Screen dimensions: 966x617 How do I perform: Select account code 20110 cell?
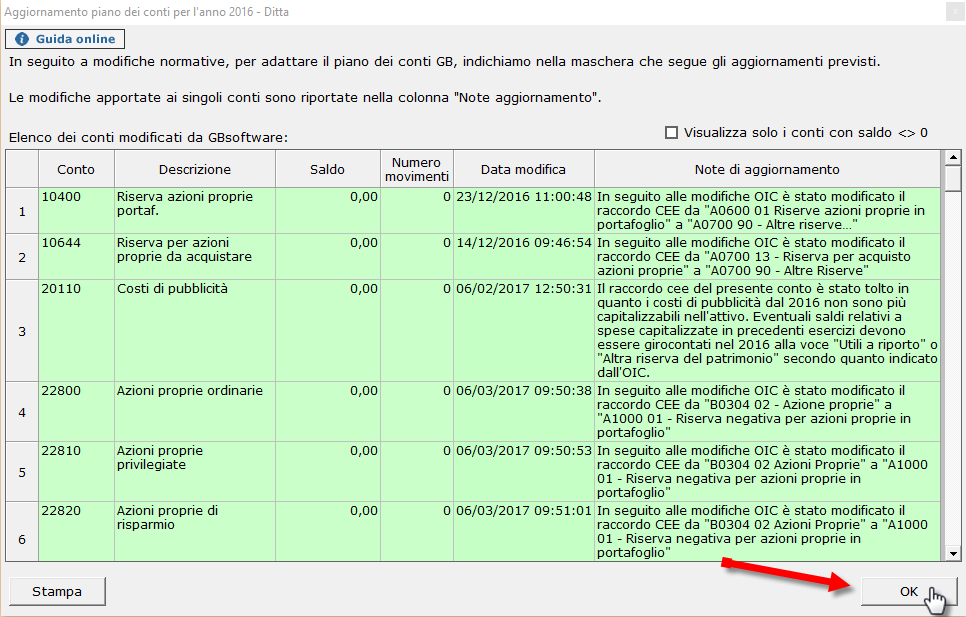(76, 331)
